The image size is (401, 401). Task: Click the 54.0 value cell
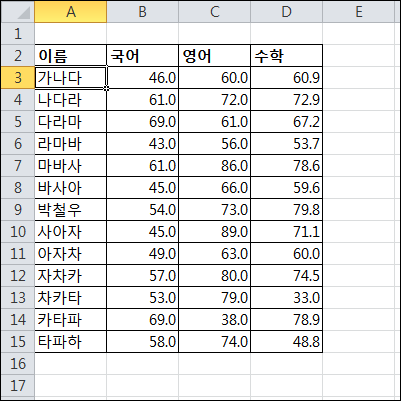[143, 210]
